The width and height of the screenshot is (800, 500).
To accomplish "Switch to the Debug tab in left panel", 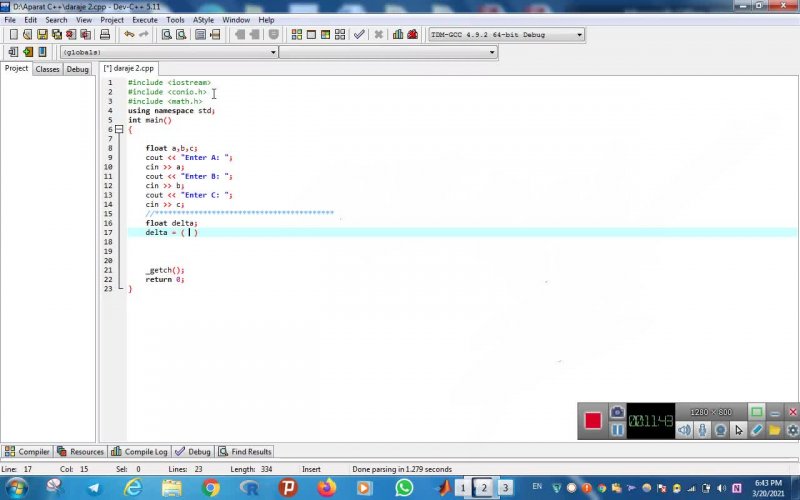I will (x=78, y=69).
